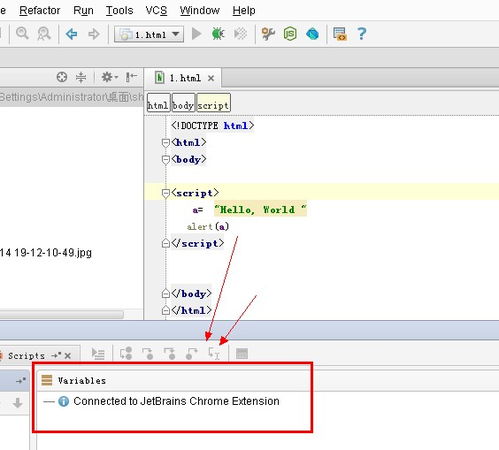Viewport: 499px width, 450px height.
Task: Open project panel gear settings dropdown
Action: [109, 77]
